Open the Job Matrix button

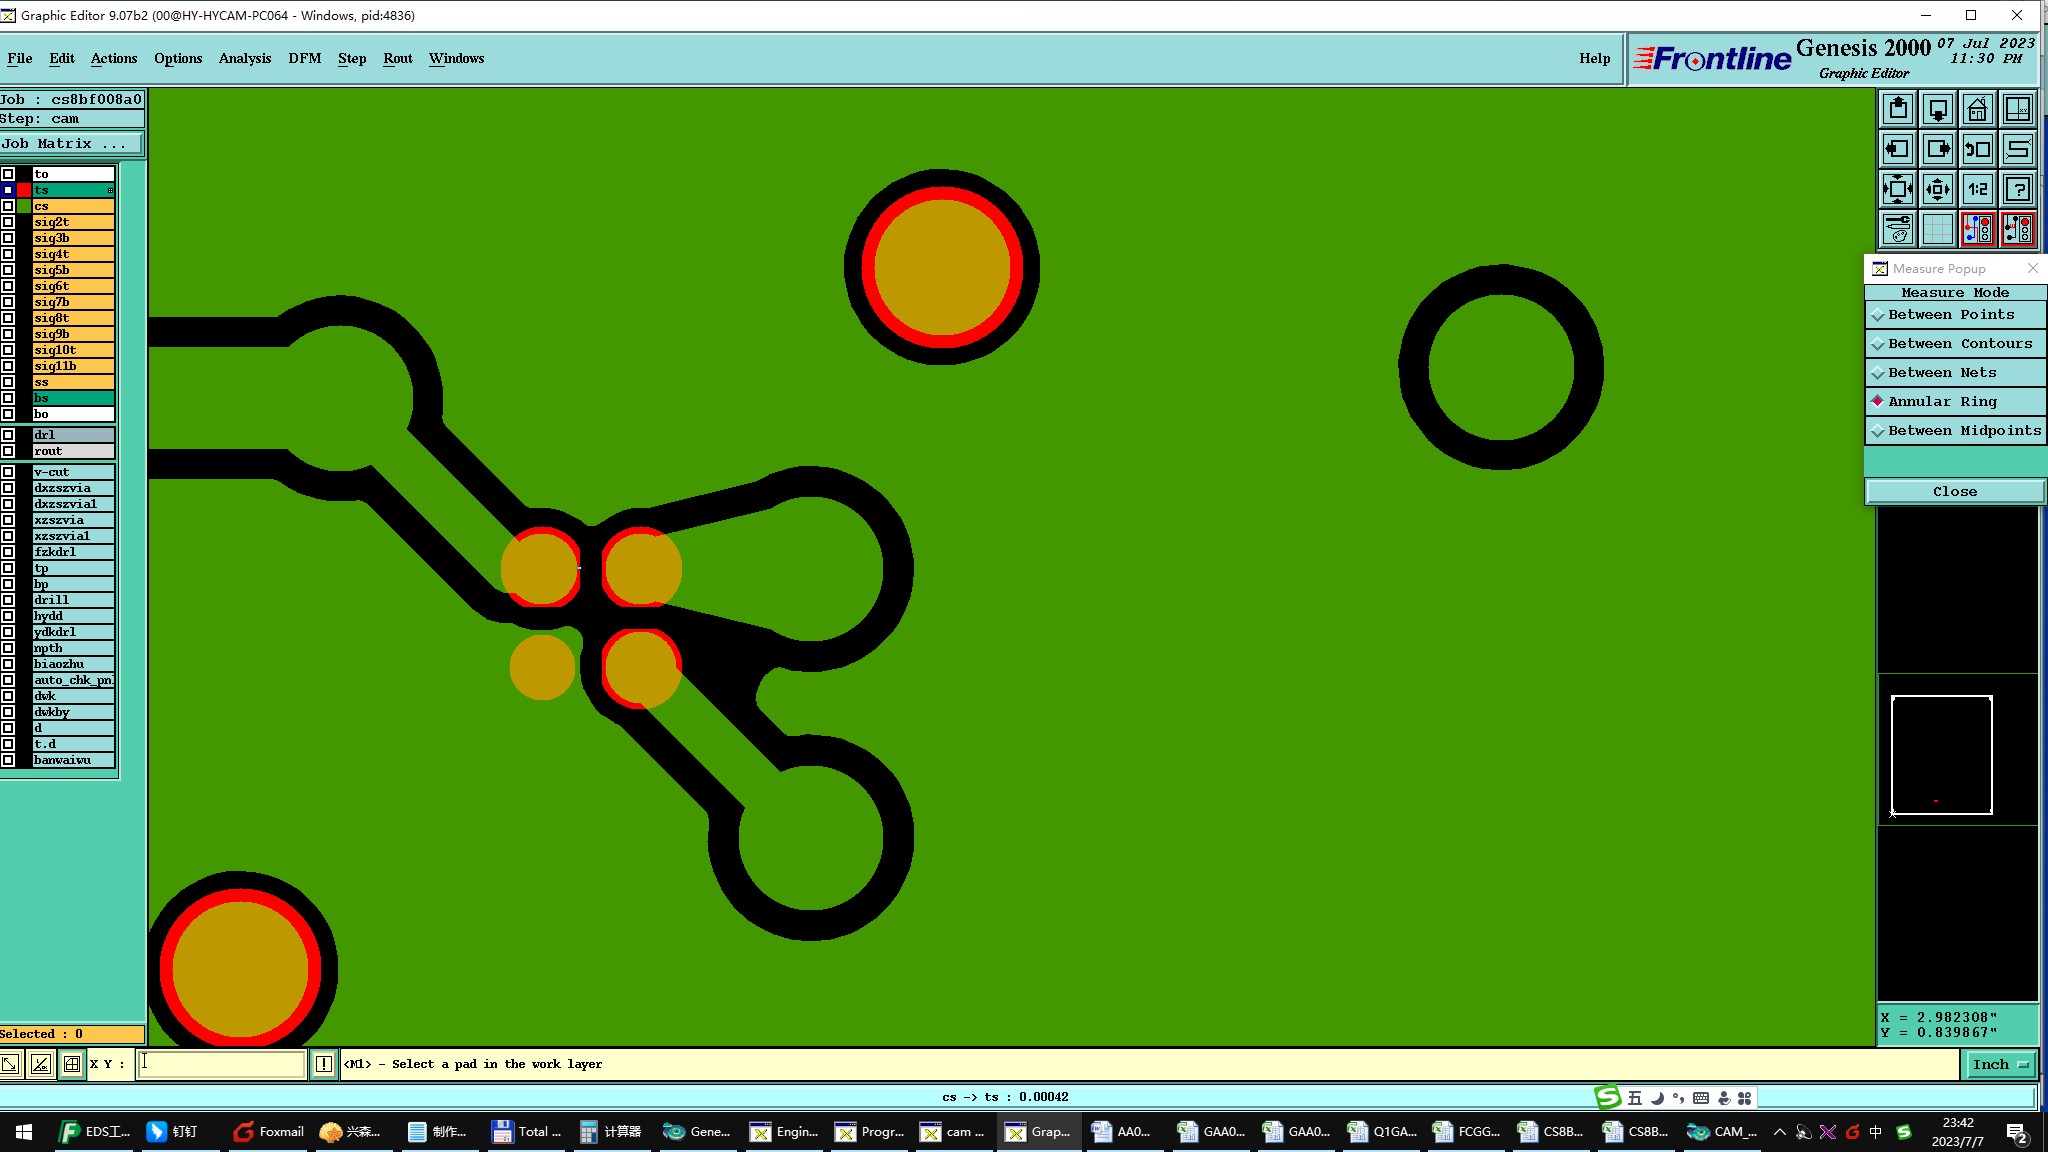coord(70,144)
